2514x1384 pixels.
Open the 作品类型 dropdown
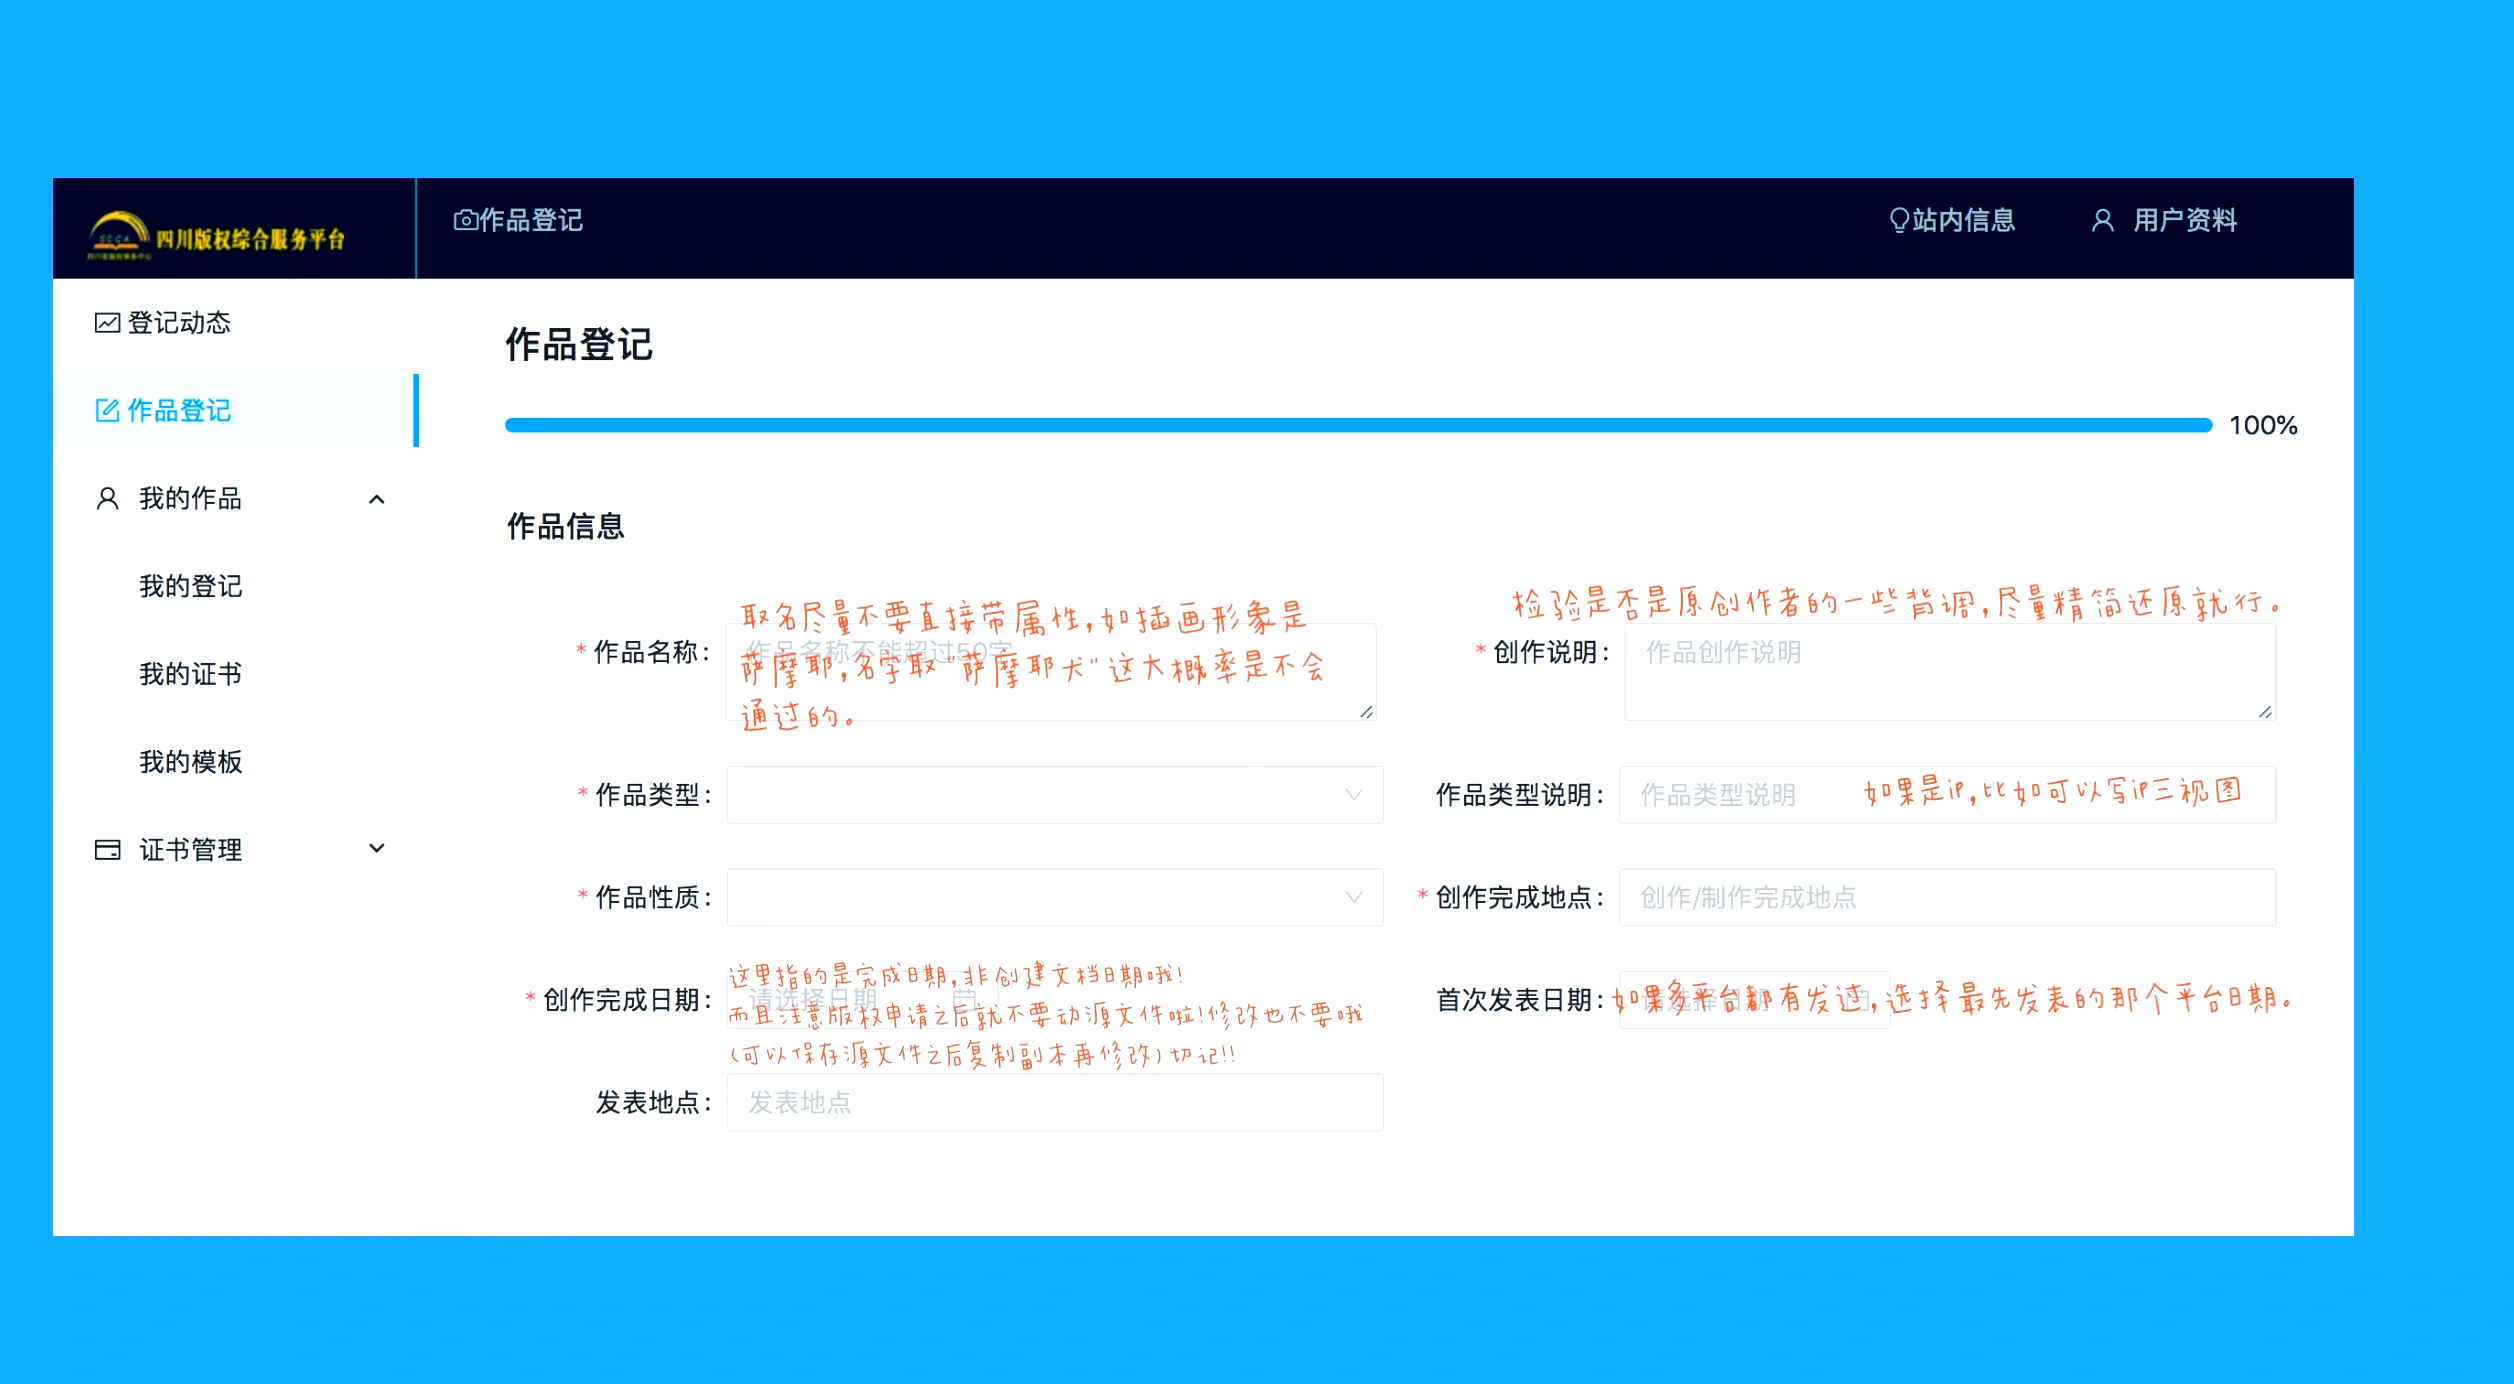tap(1055, 795)
